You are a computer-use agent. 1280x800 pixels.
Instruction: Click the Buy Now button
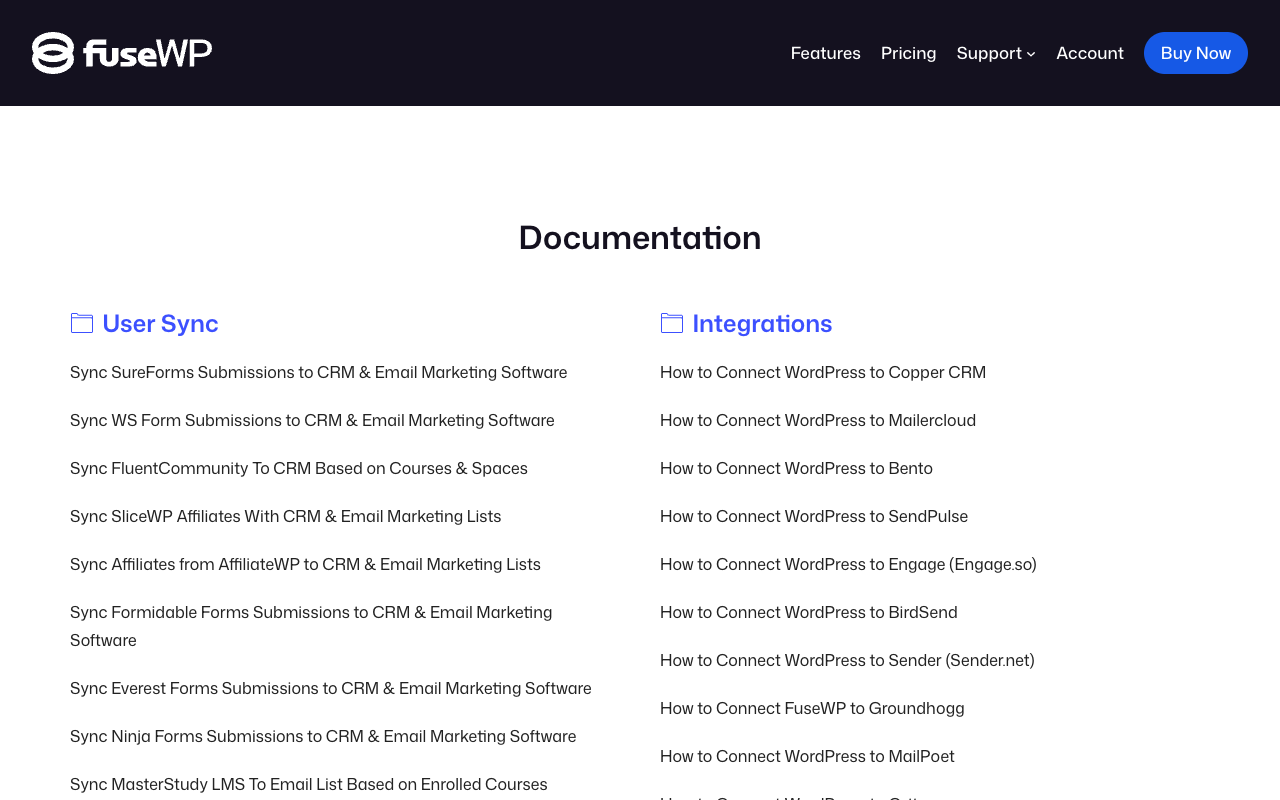(x=1196, y=53)
